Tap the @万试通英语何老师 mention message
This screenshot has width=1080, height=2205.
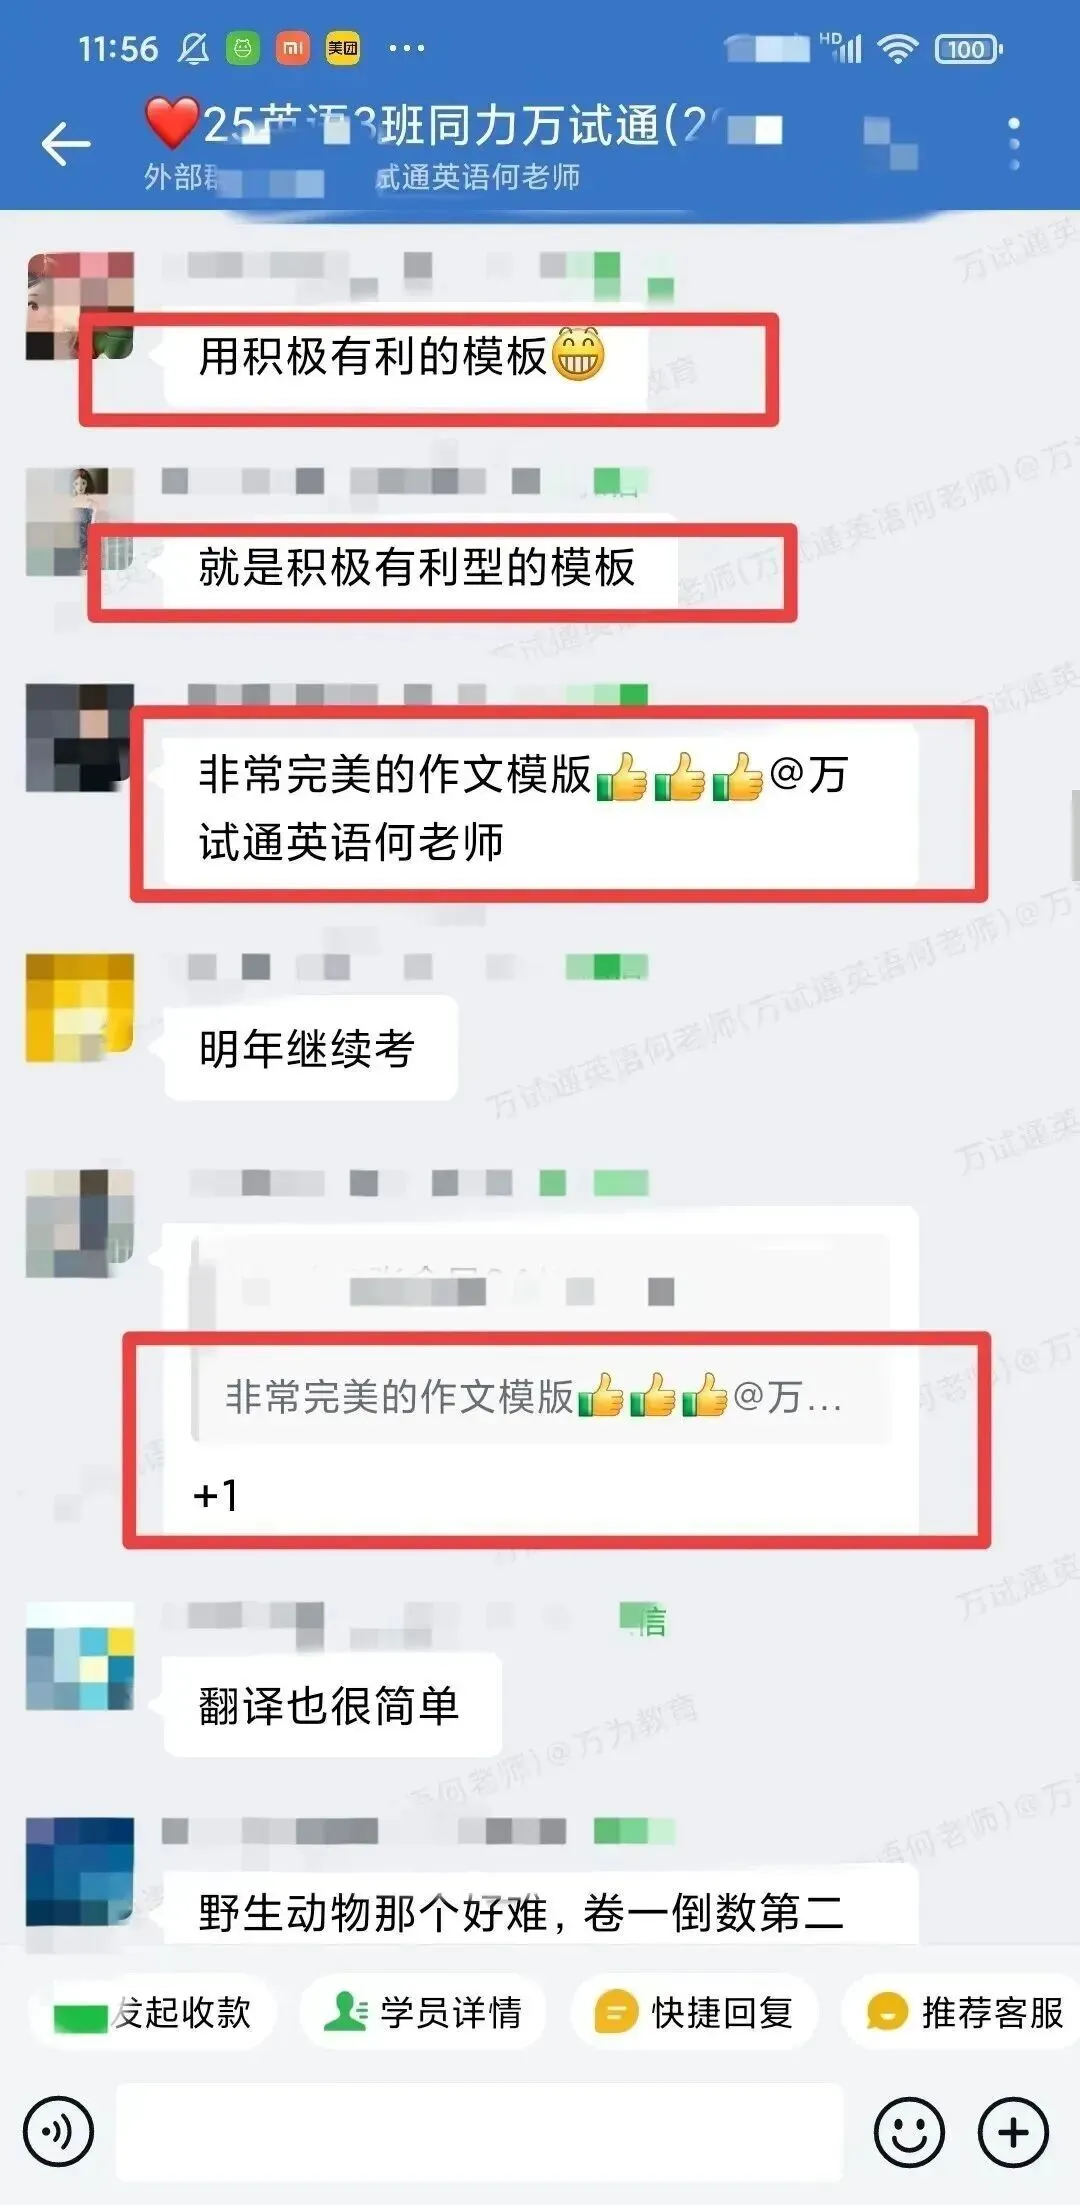point(541,806)
